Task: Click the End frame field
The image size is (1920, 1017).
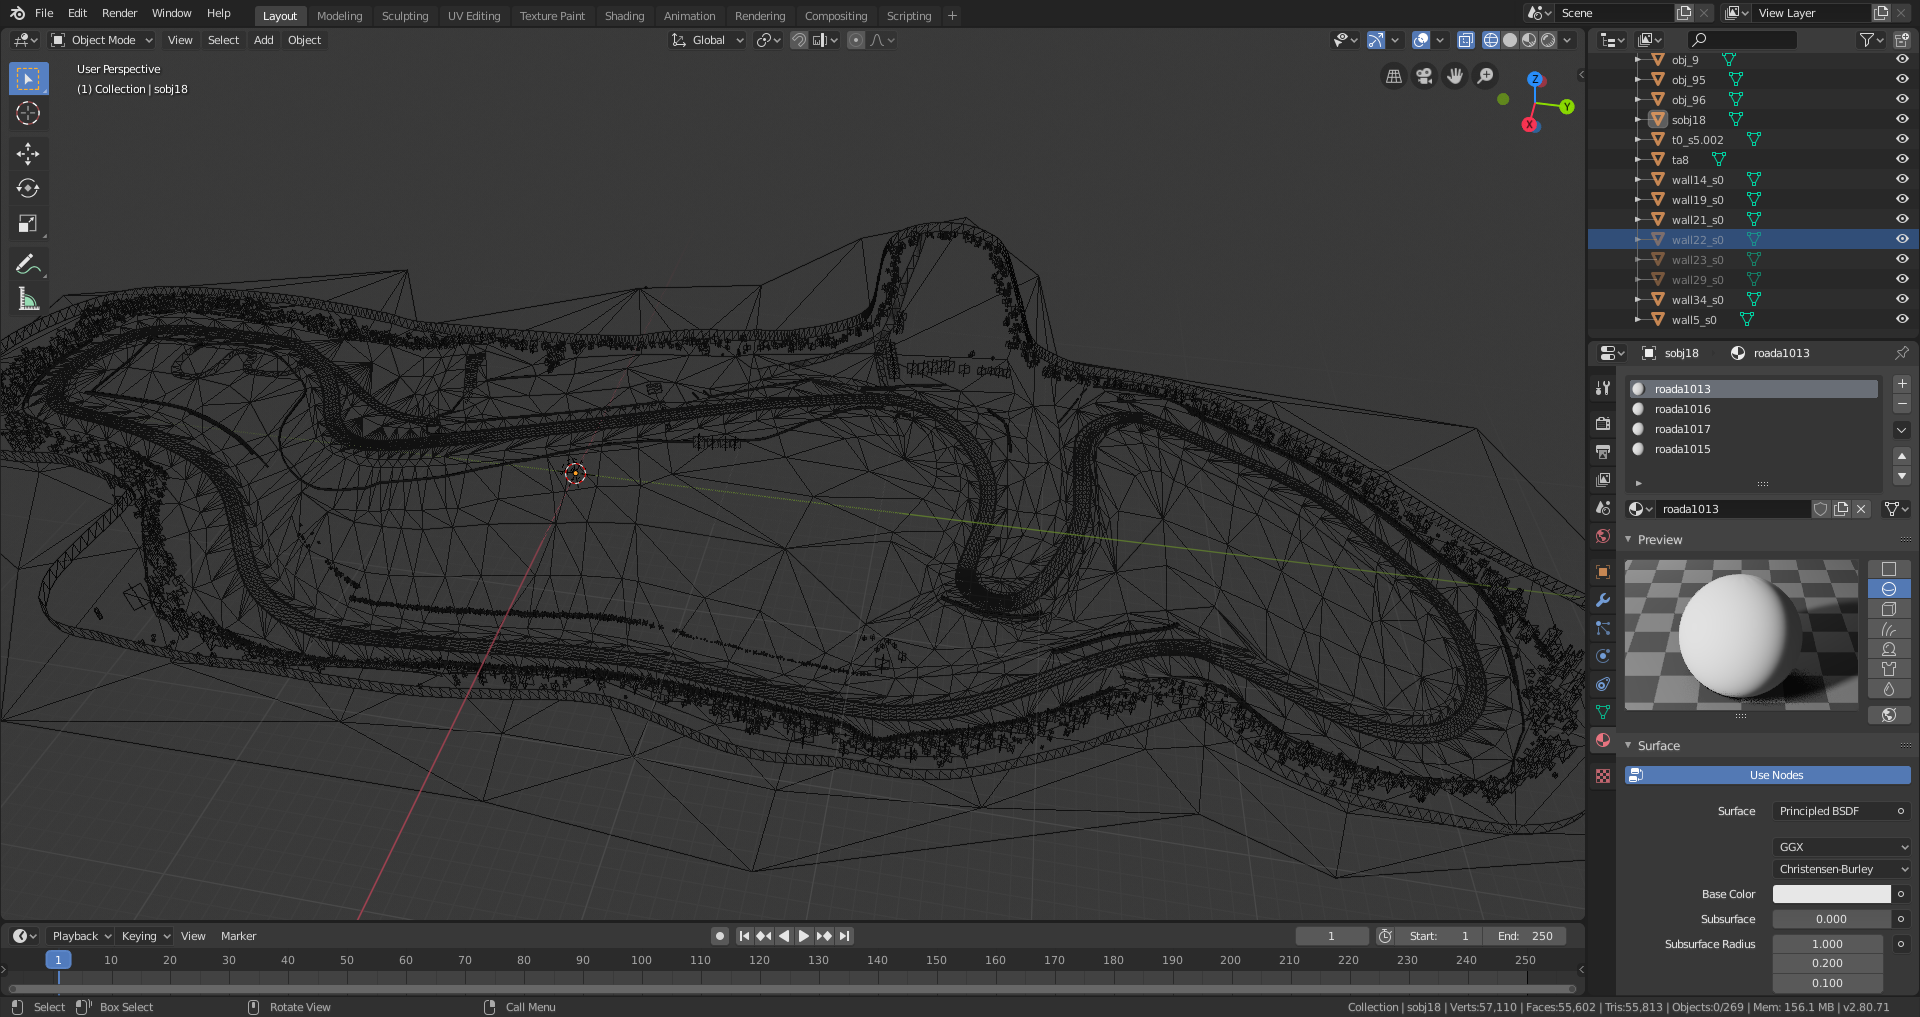Action: click(x=1524, y=936)
